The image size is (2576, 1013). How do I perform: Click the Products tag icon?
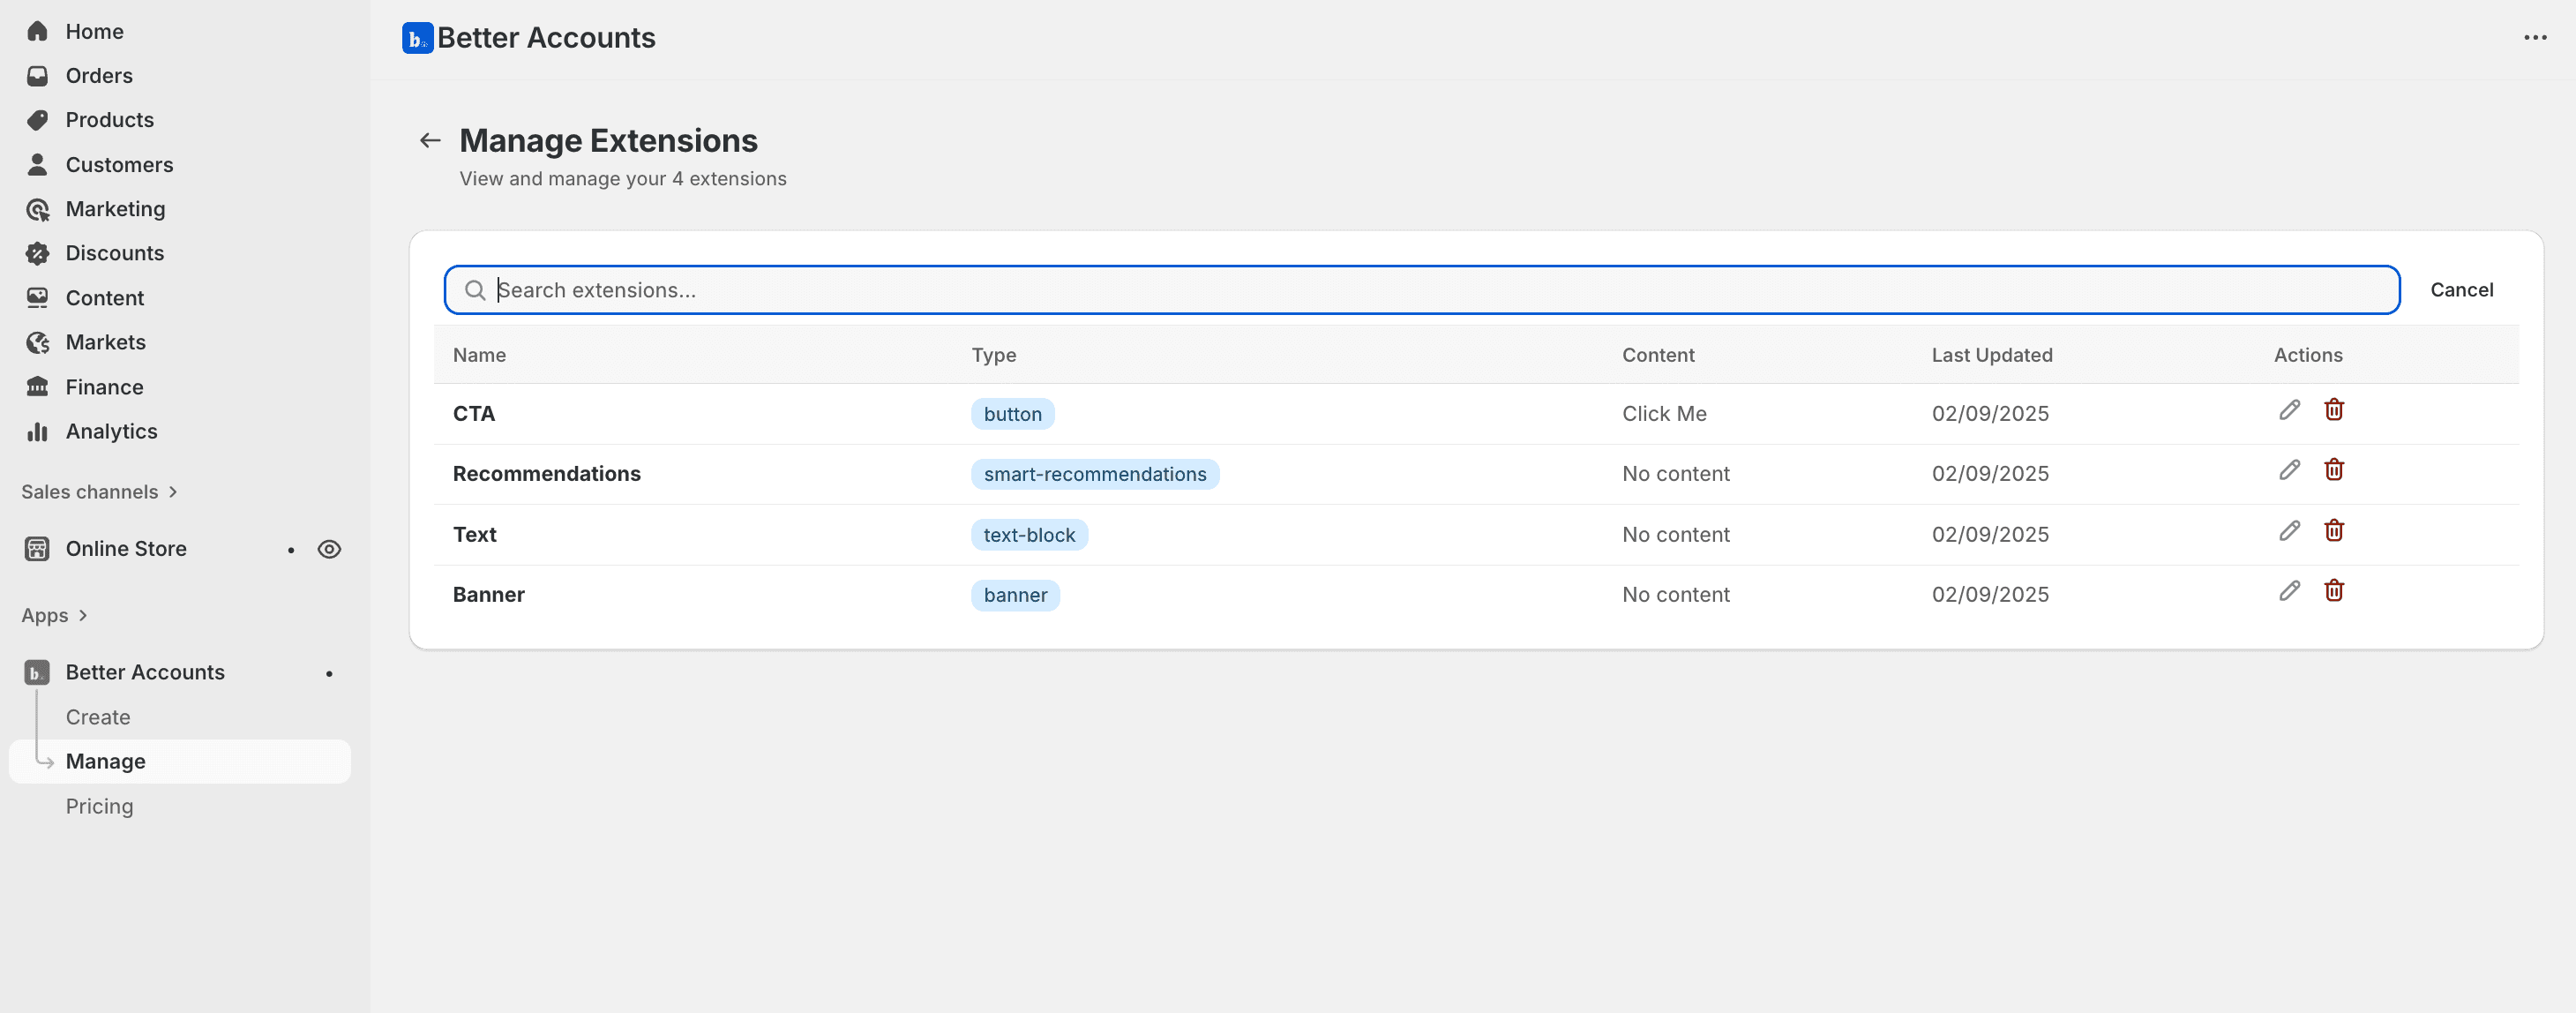[38, 120]
